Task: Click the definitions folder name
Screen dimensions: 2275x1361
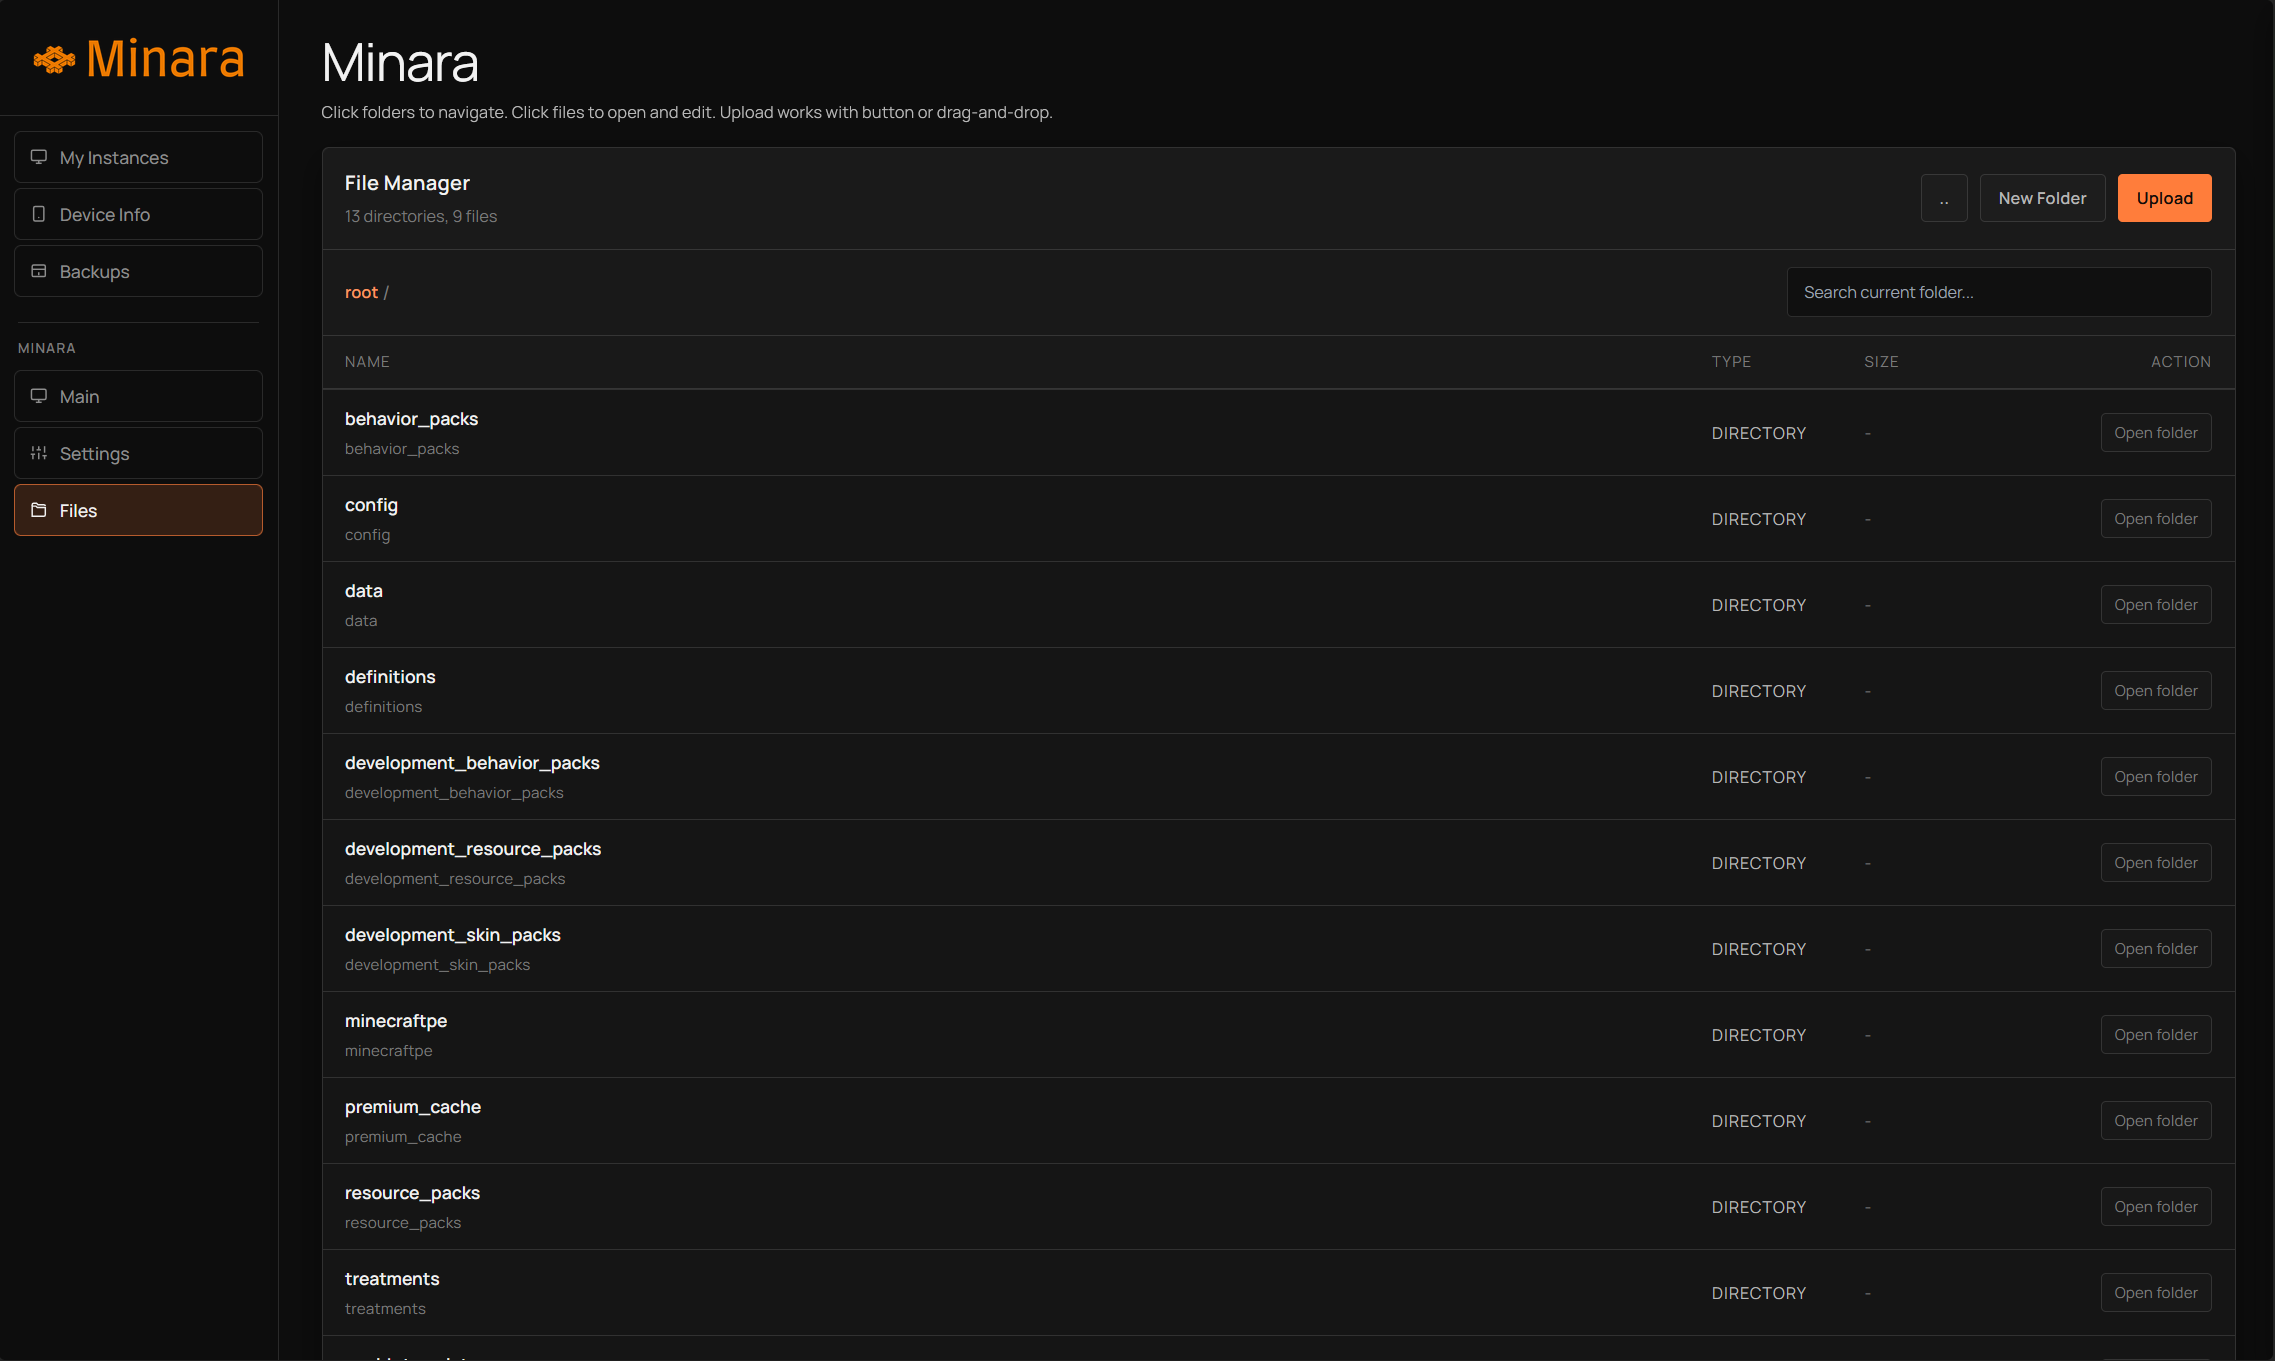Action: (390, 677)
